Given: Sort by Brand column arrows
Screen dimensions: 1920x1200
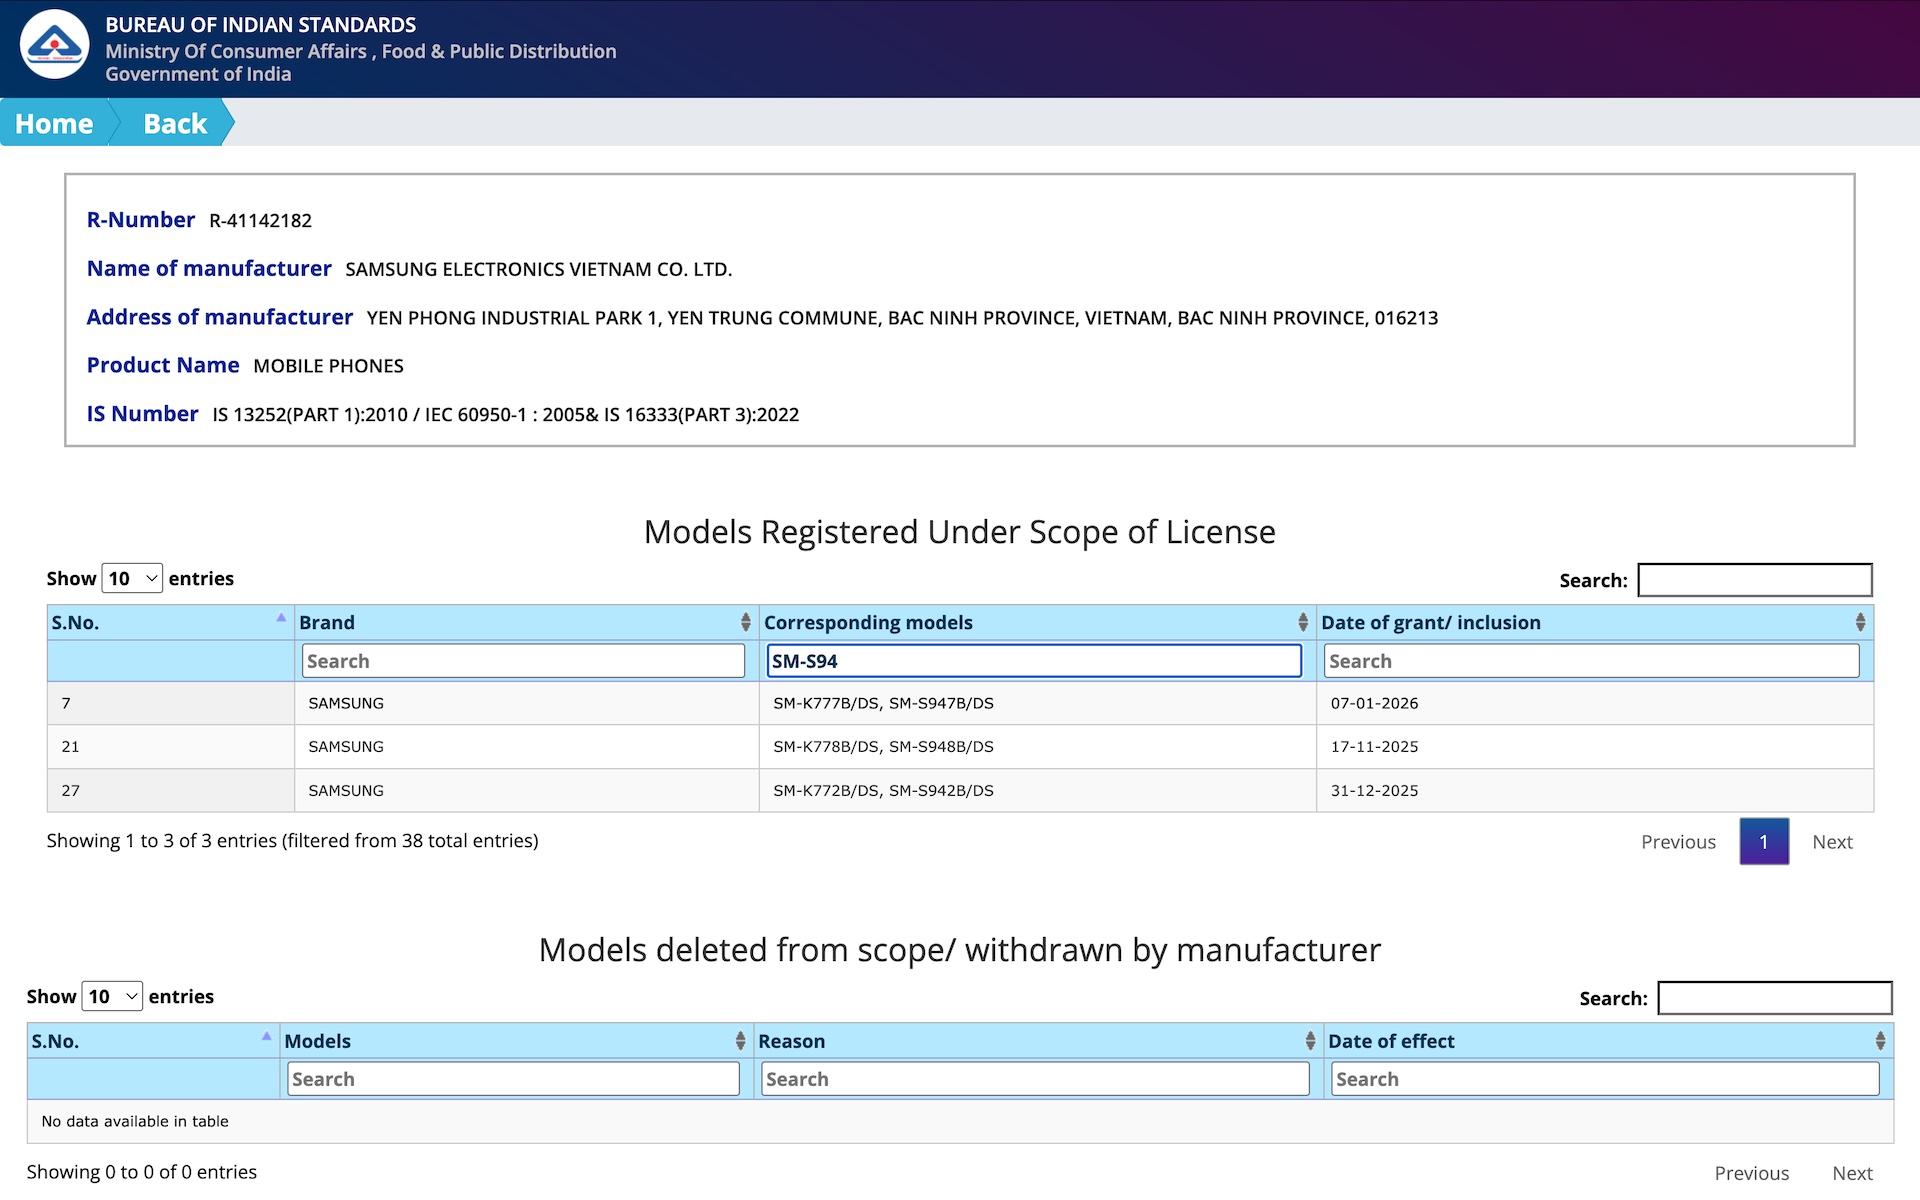Looking at the screenshot, I should point(745,622).
